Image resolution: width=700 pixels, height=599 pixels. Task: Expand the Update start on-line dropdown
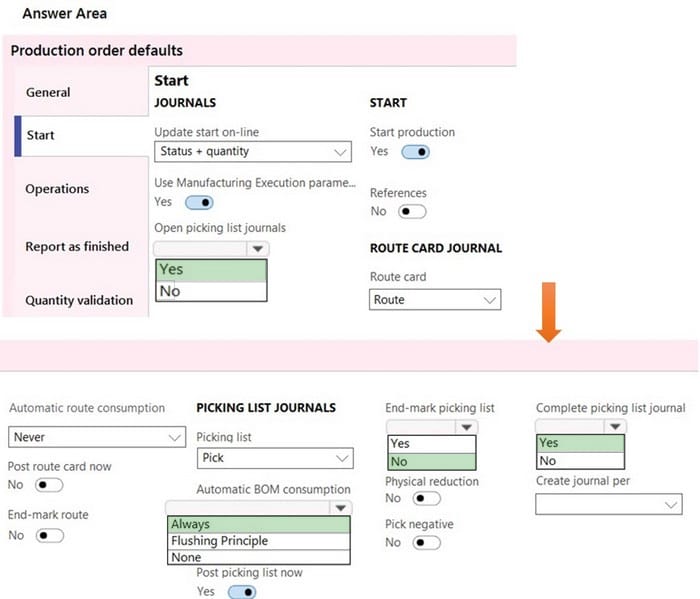point(253,152)
